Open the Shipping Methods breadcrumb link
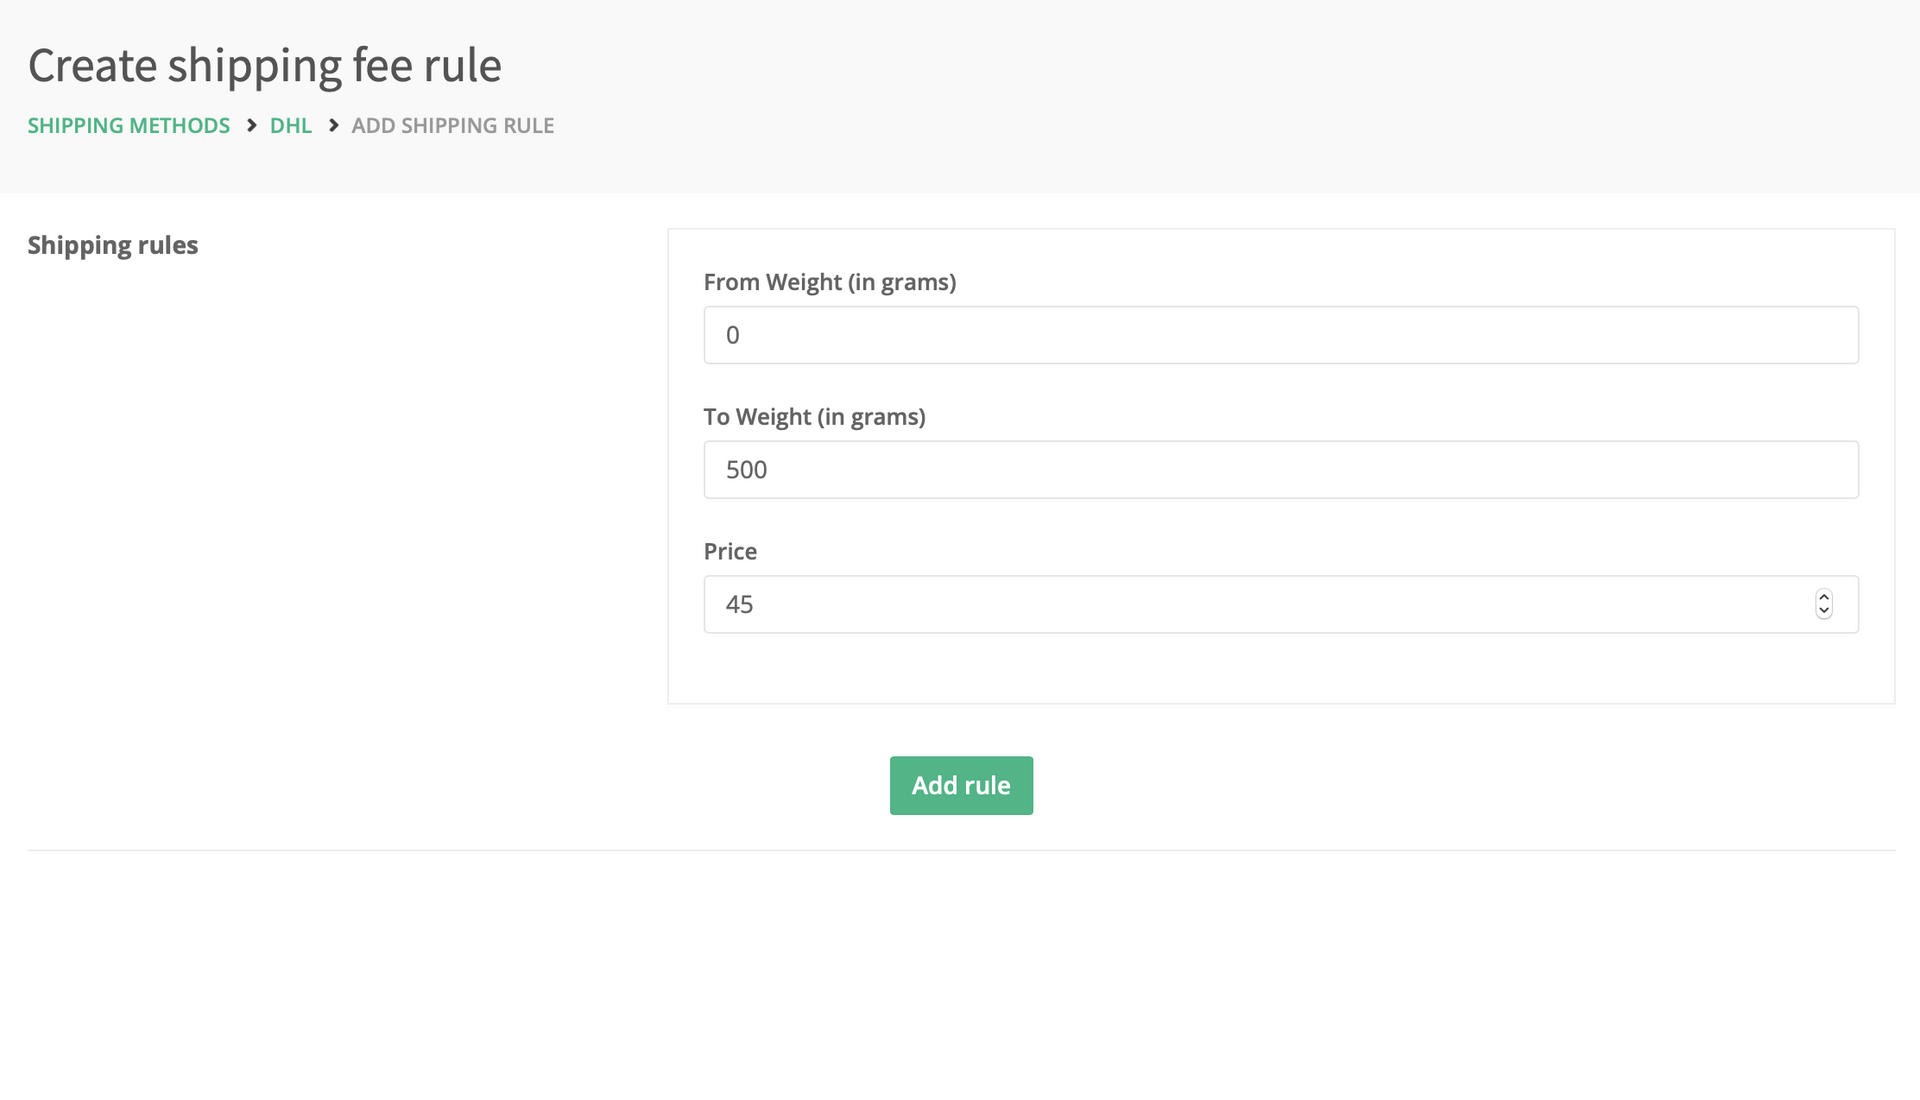The width and height of the screenshot is (1920, 1100). pos(129,126)
